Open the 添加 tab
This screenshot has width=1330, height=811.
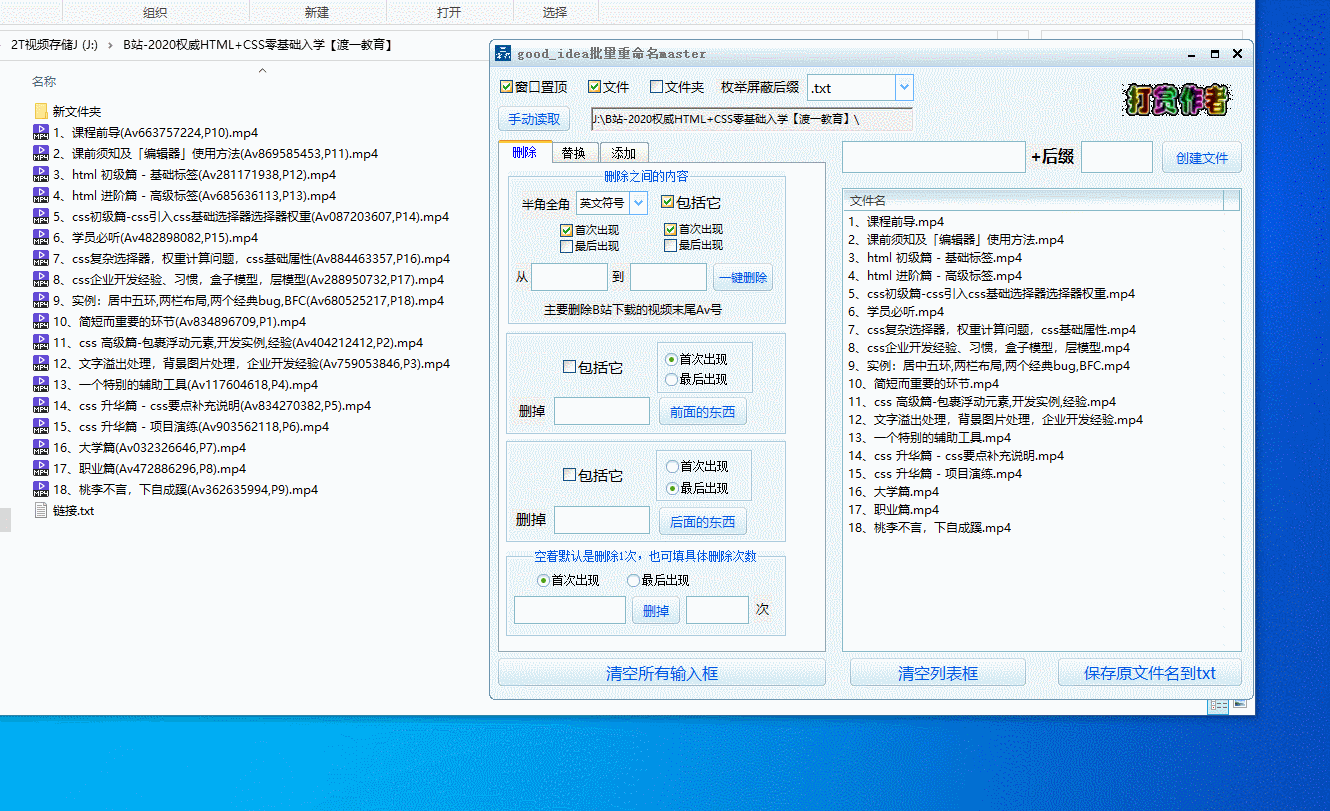coord(623,153)
